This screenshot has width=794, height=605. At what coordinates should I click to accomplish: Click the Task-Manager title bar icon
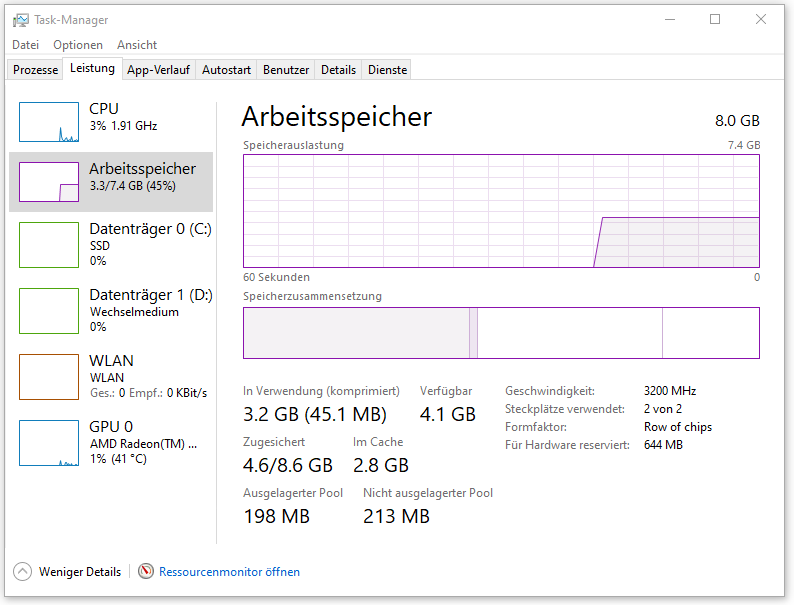[x=21, y=20]
